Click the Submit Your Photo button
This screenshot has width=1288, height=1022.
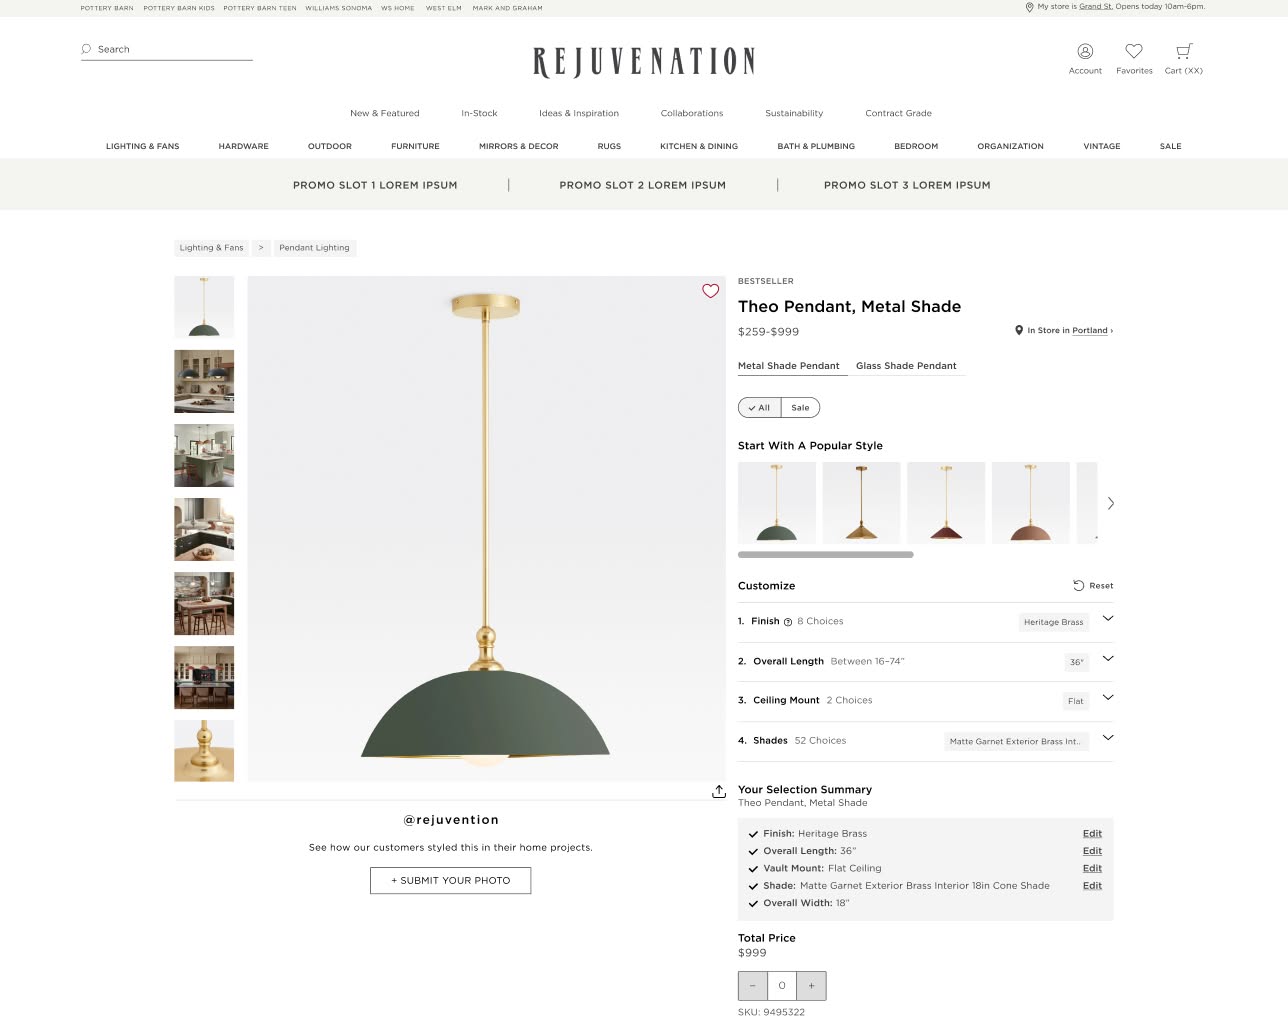pyautogui.click(x=450, y=880)
